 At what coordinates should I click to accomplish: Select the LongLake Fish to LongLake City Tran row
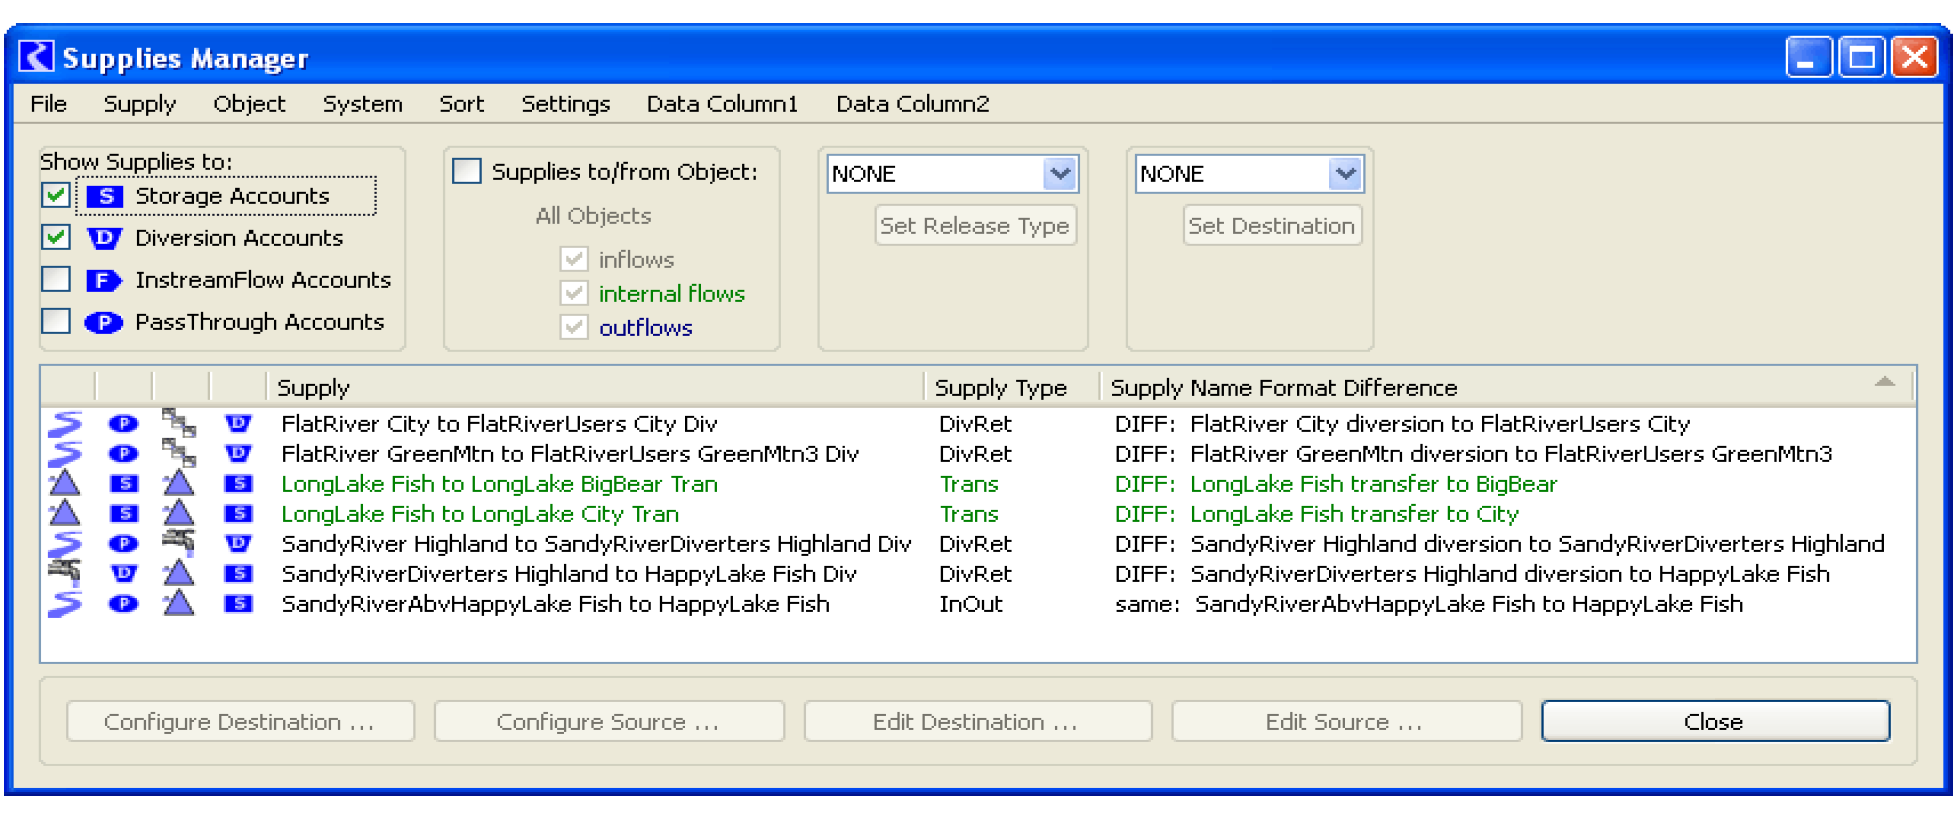pyautogui.click(x=480, y=514)
